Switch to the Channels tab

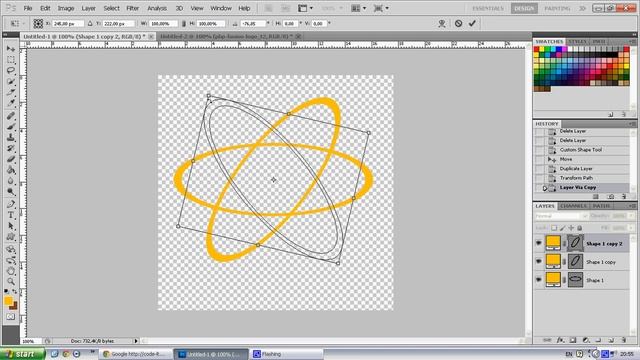coord(573,206)
